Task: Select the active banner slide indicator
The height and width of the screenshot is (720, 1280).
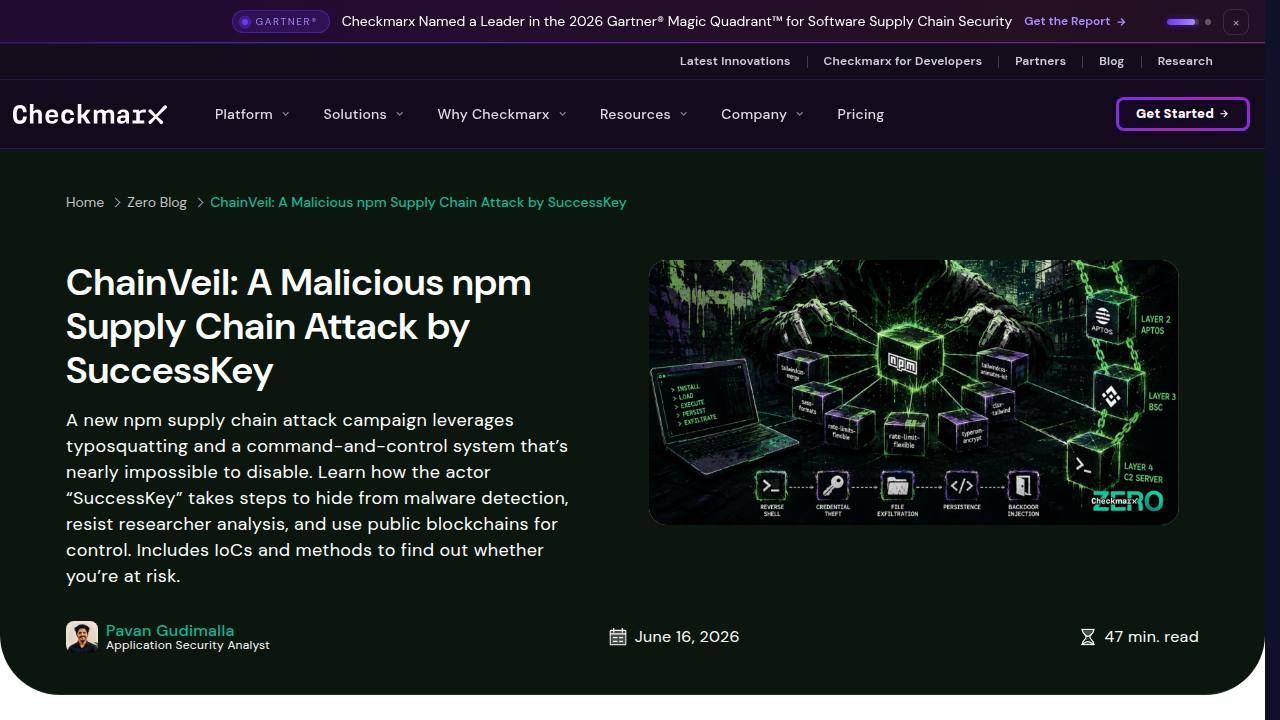Action: (1181, 22)
